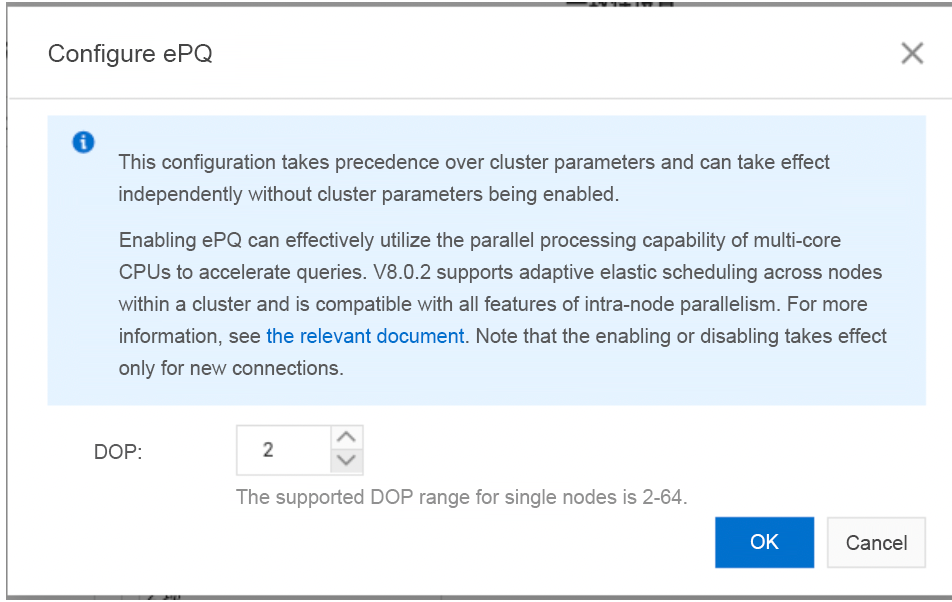Click the 'independently without cluster parameters' line
The image size is (952, 602).
pyautogui.click(x=369, y=194)
